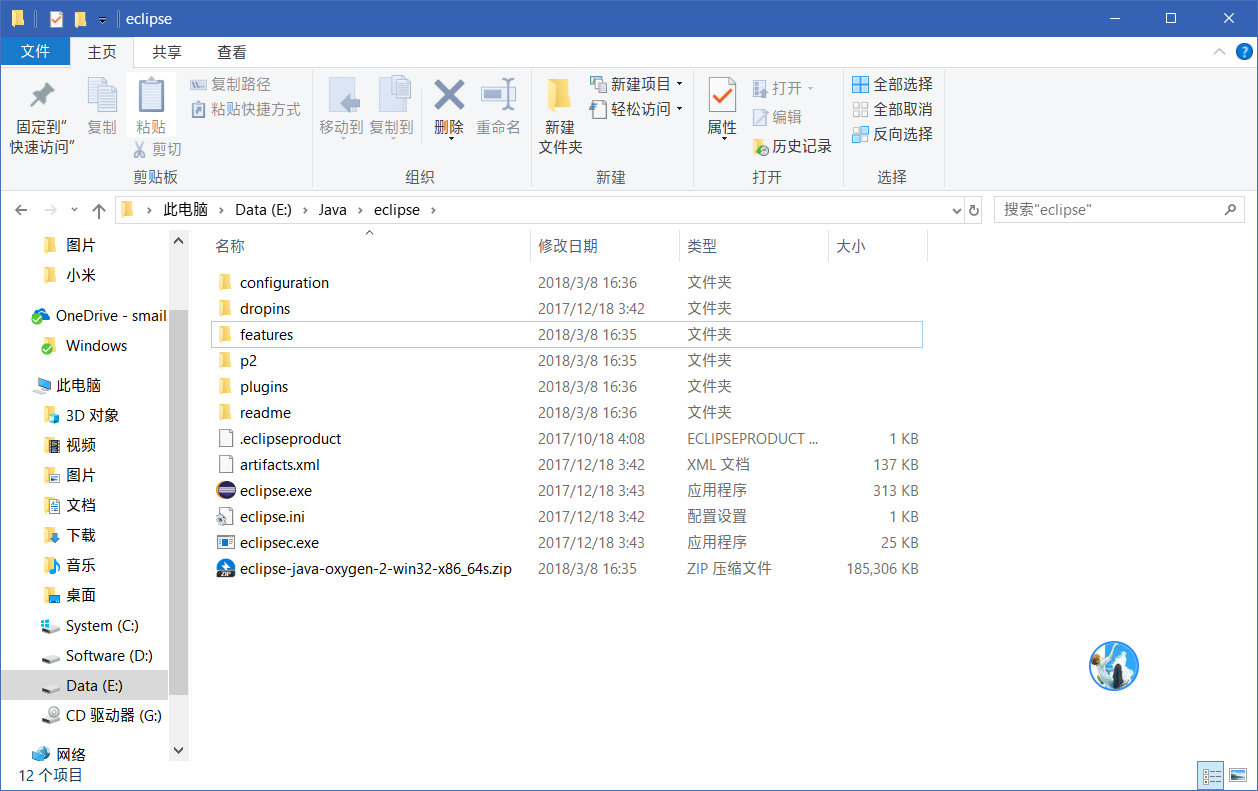
Task: Sort by Name (名称) column header
Action: pyautogui.click(x=369, y=246)
